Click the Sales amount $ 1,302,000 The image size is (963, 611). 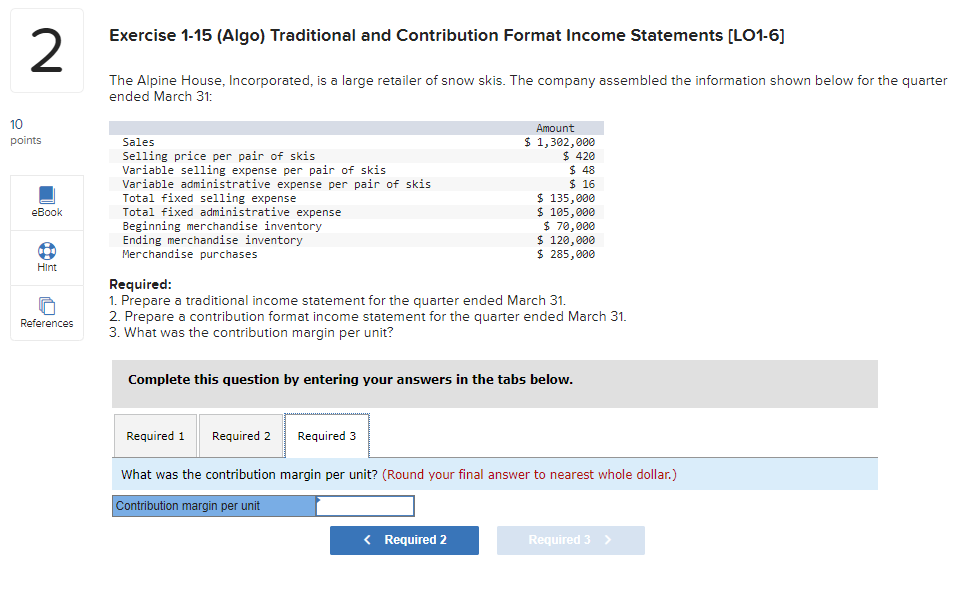(559, 142)
